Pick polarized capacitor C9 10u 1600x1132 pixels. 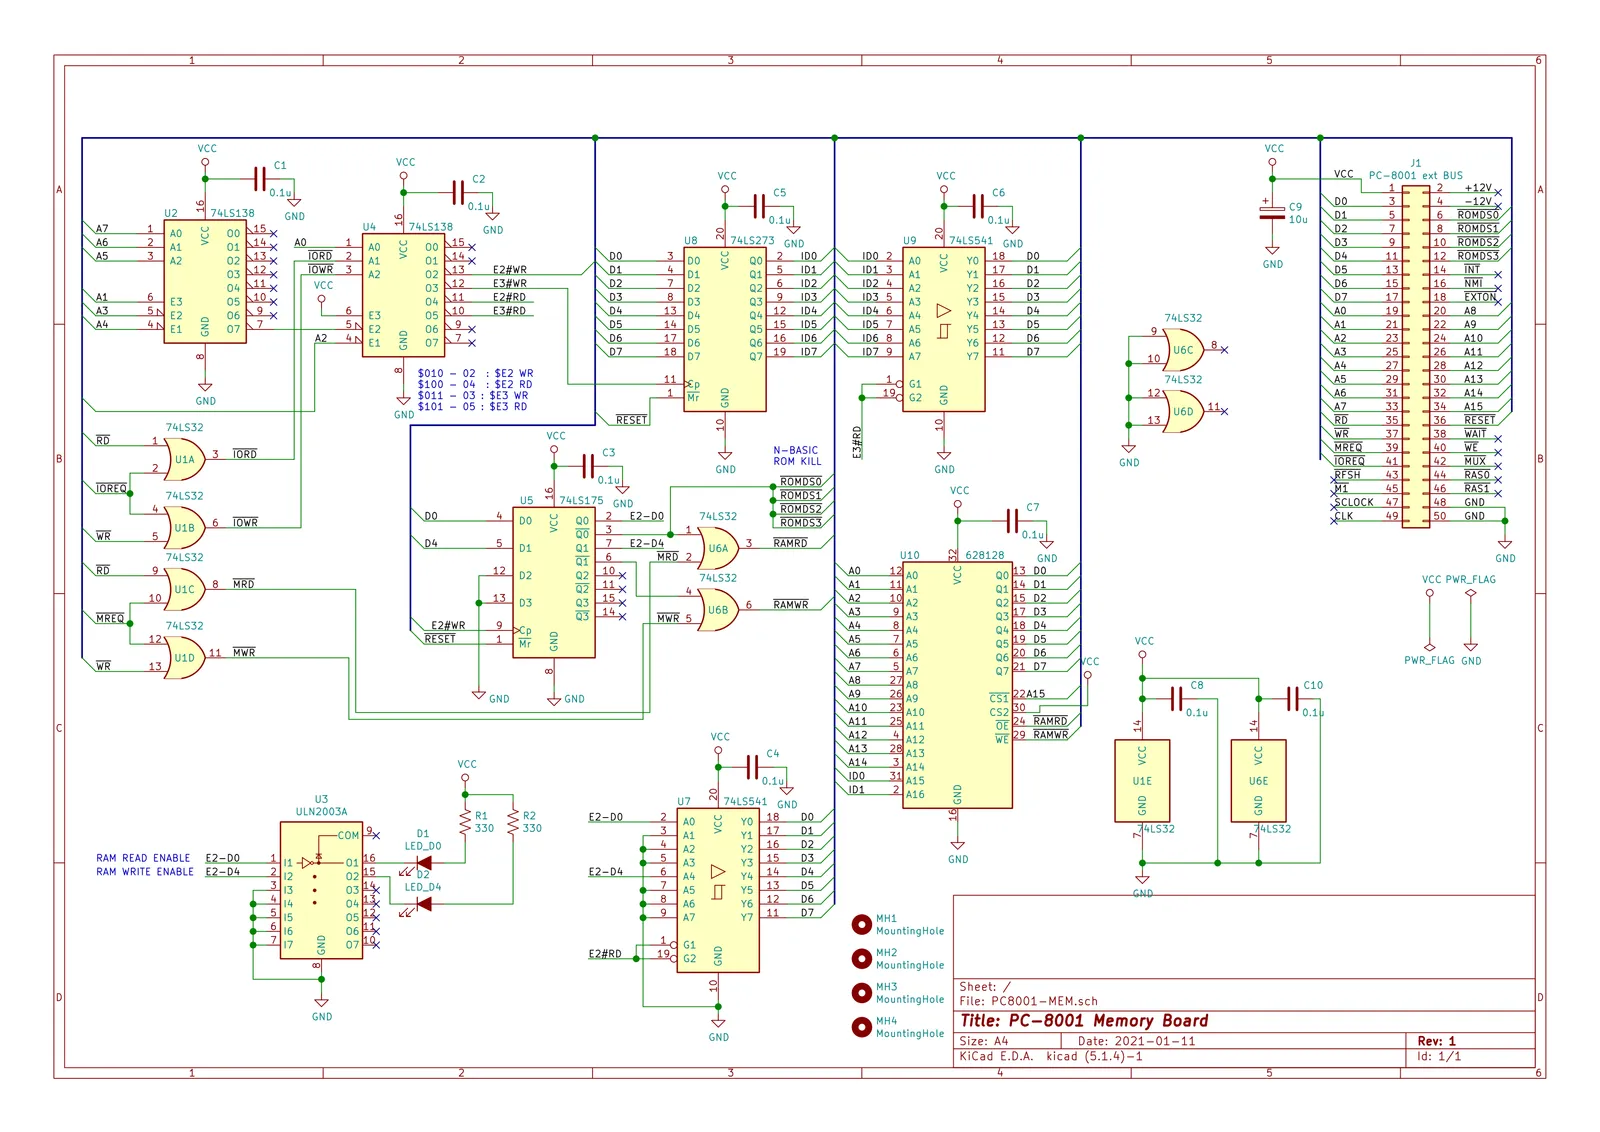pyautogui.click(x=1272, y=213)
